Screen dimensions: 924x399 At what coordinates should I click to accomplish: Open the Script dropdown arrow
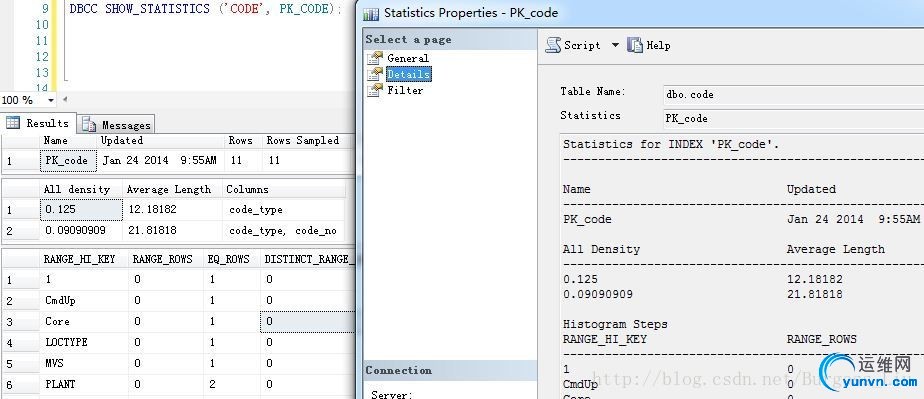615,45
